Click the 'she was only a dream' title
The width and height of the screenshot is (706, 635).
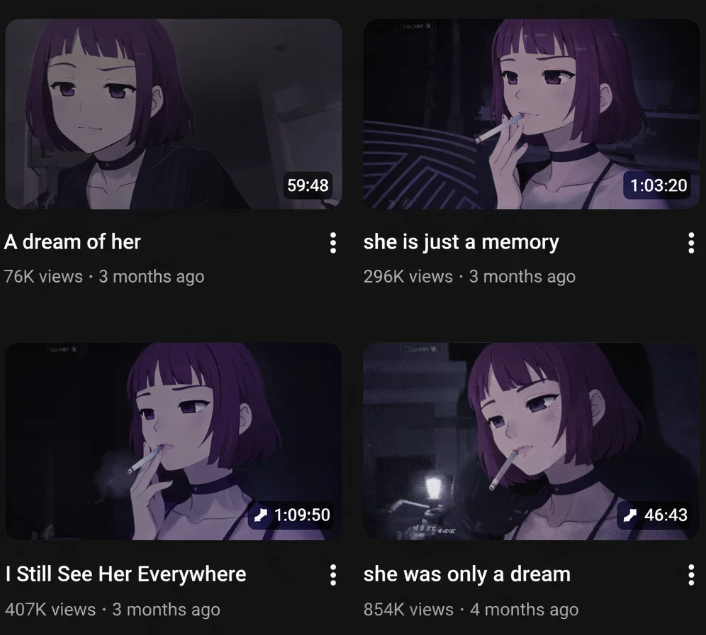click(x=467, y=575)
